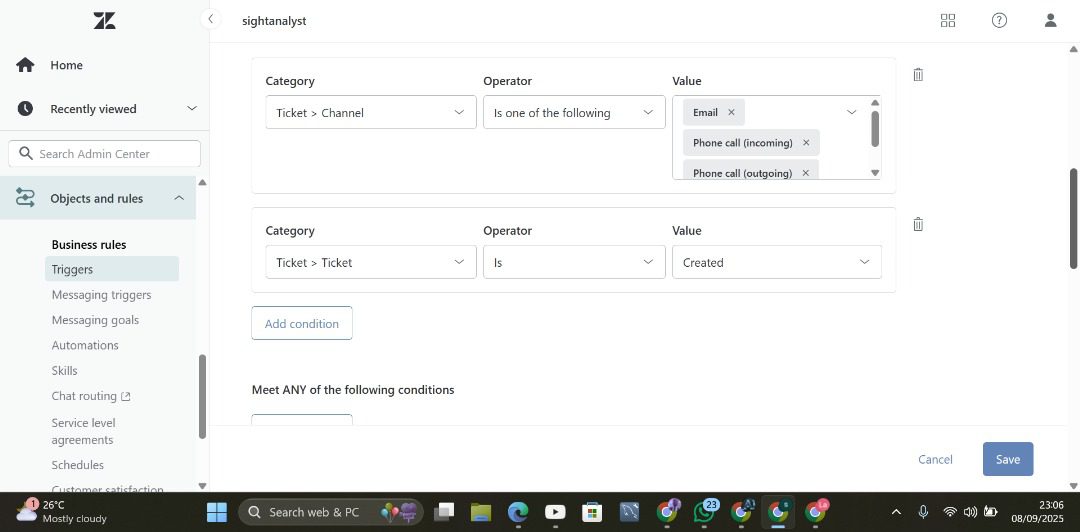Viewport: 1080px width, 532px height.
Task: Save the trigger
Action: point(1007,460)
